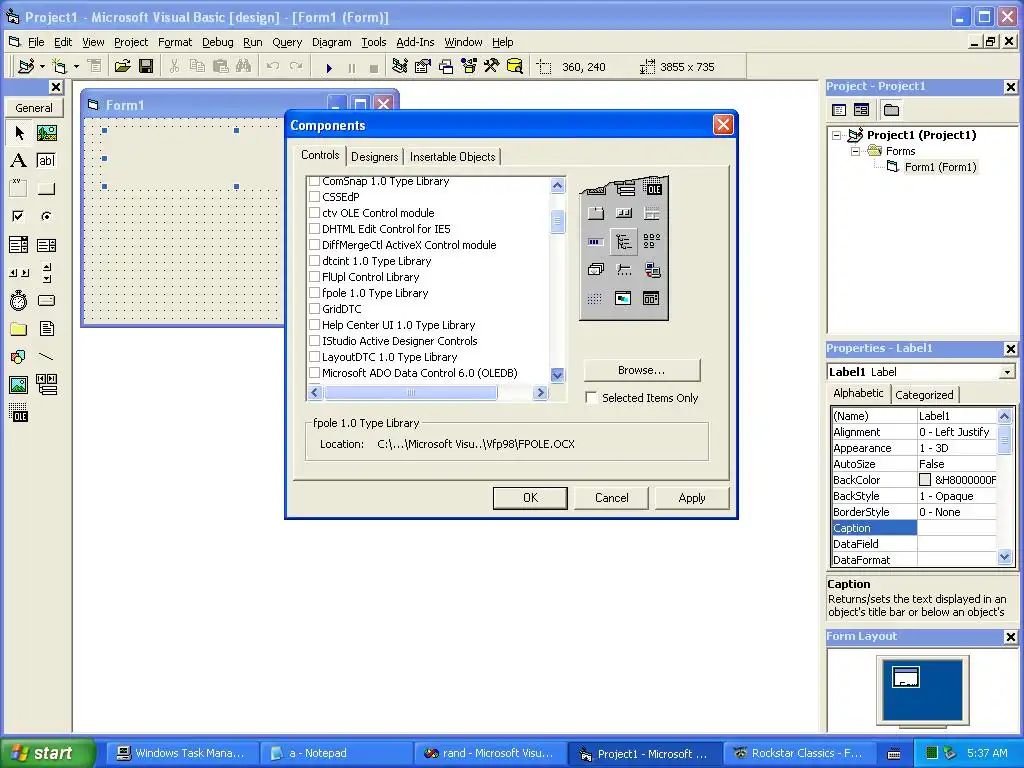The image size is (1024, 768).
Task: Start the program with Run arrow
Action: click(329, 67)
